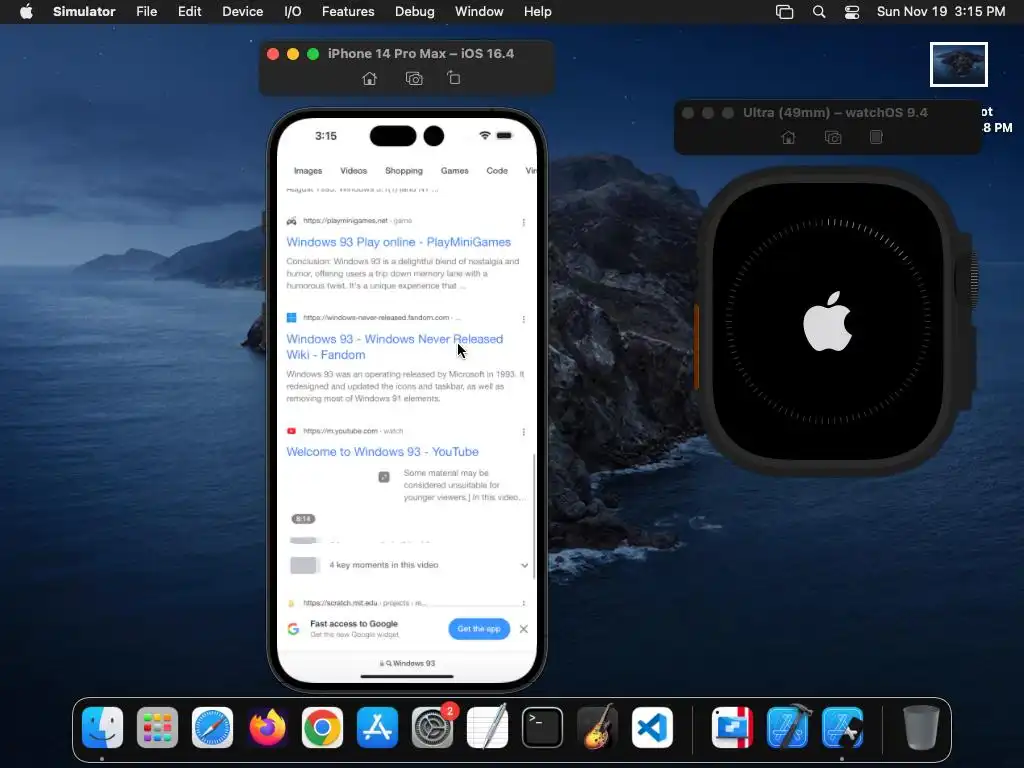Launch Firefox from the Dock

(x=267, y=727)
